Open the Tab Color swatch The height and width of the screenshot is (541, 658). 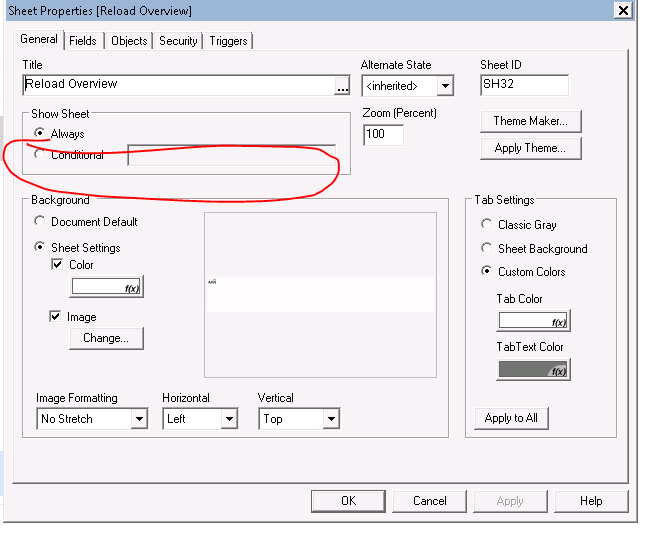pyautogui.click(x=533, y=321)
